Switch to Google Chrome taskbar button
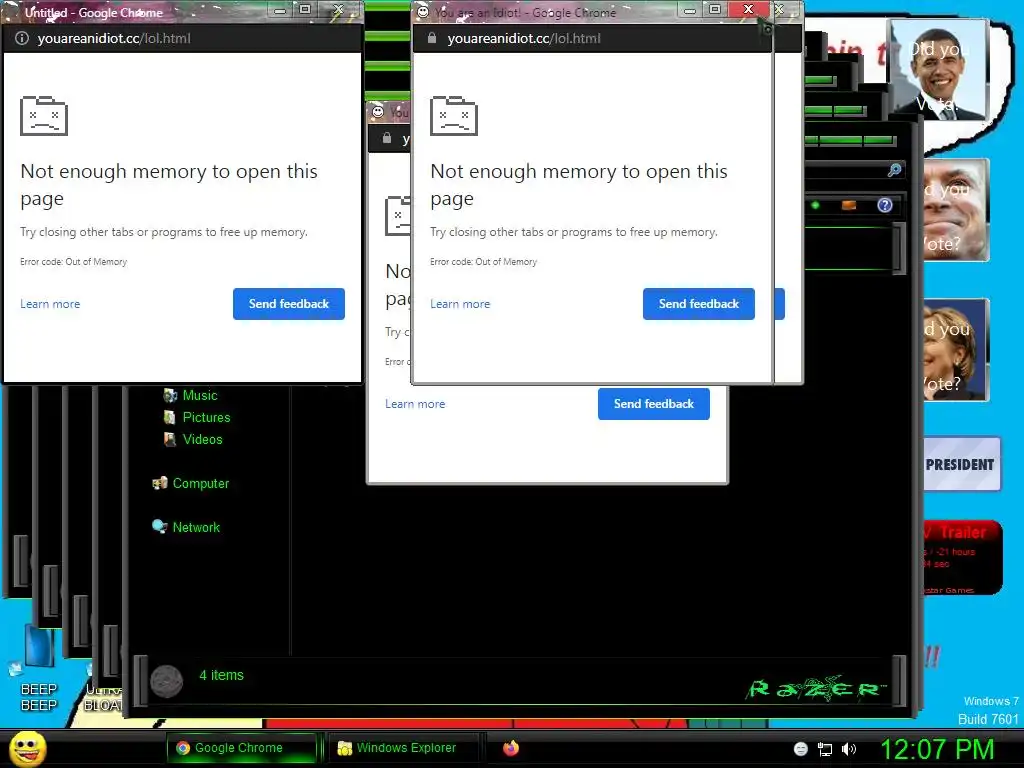The image size is (1024, 768). coord(240,748)
